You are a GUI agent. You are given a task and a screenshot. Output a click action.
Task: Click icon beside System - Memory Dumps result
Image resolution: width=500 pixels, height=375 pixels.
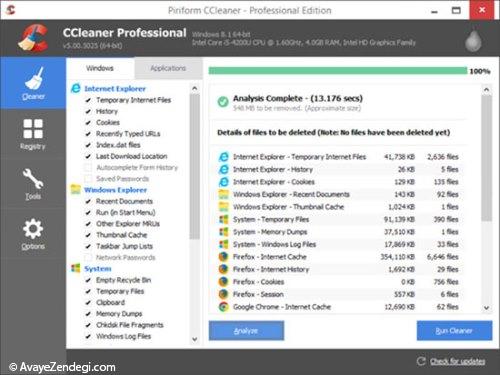pos(223,232)
